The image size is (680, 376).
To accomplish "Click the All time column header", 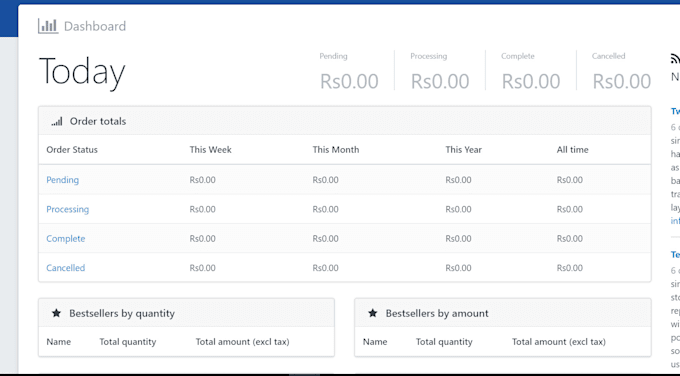I will click(572, 150).
